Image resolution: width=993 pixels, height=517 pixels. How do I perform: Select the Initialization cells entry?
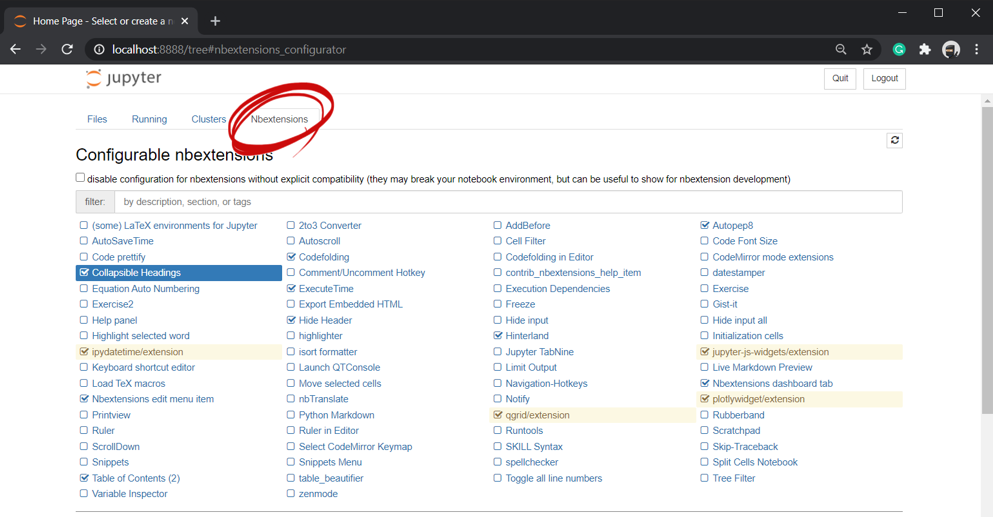coord(747,336)
